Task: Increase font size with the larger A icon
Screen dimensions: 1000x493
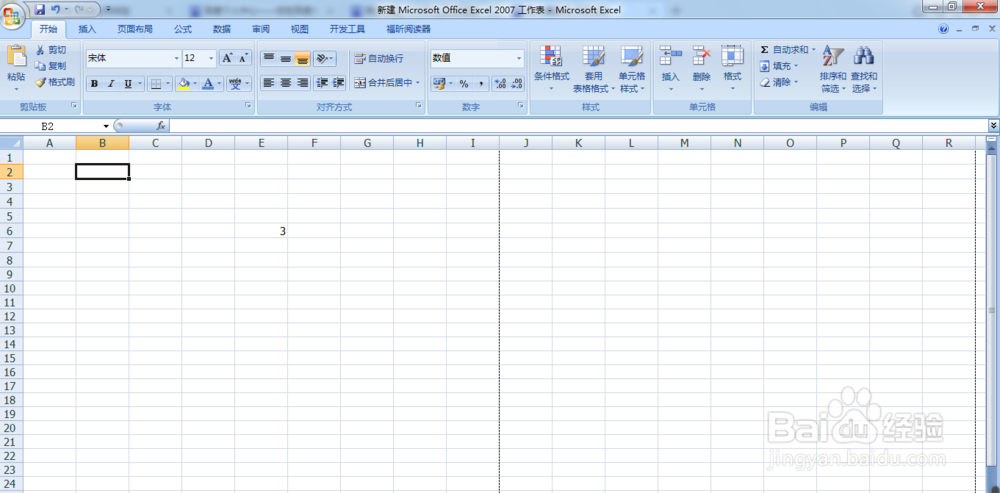Action: (227, 58)
